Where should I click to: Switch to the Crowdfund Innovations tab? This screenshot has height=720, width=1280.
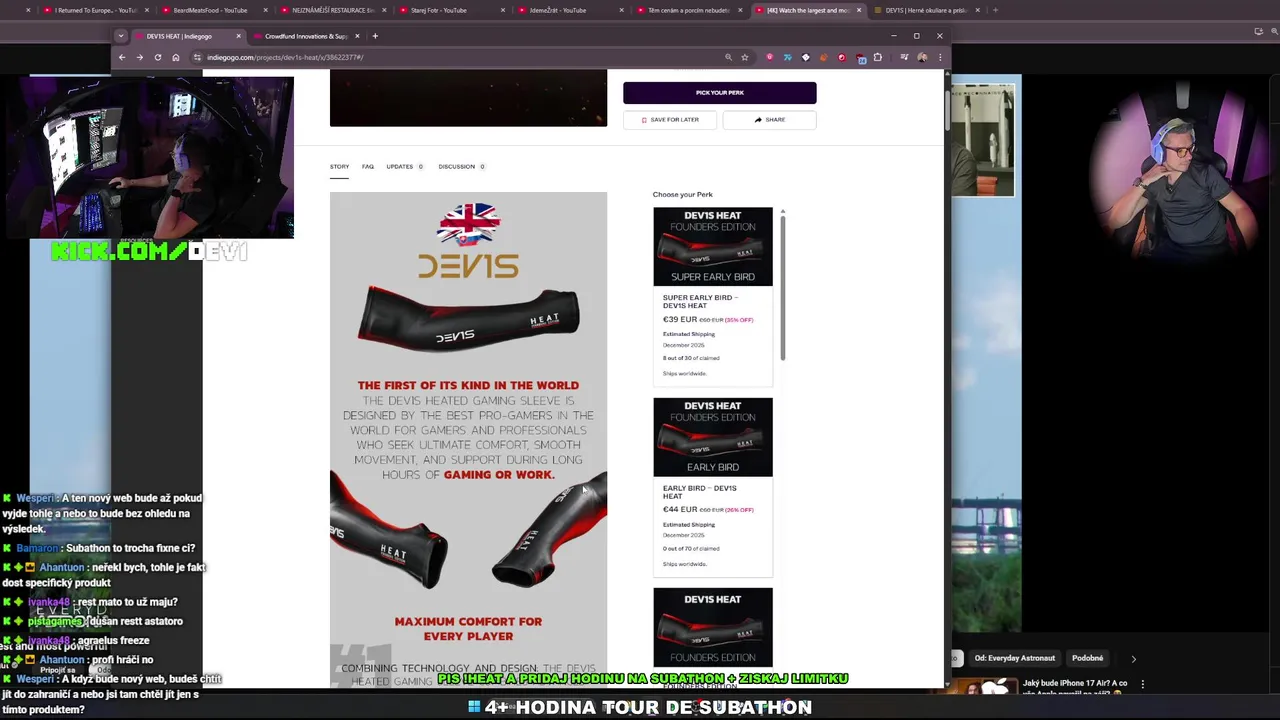tap(305, 36)
